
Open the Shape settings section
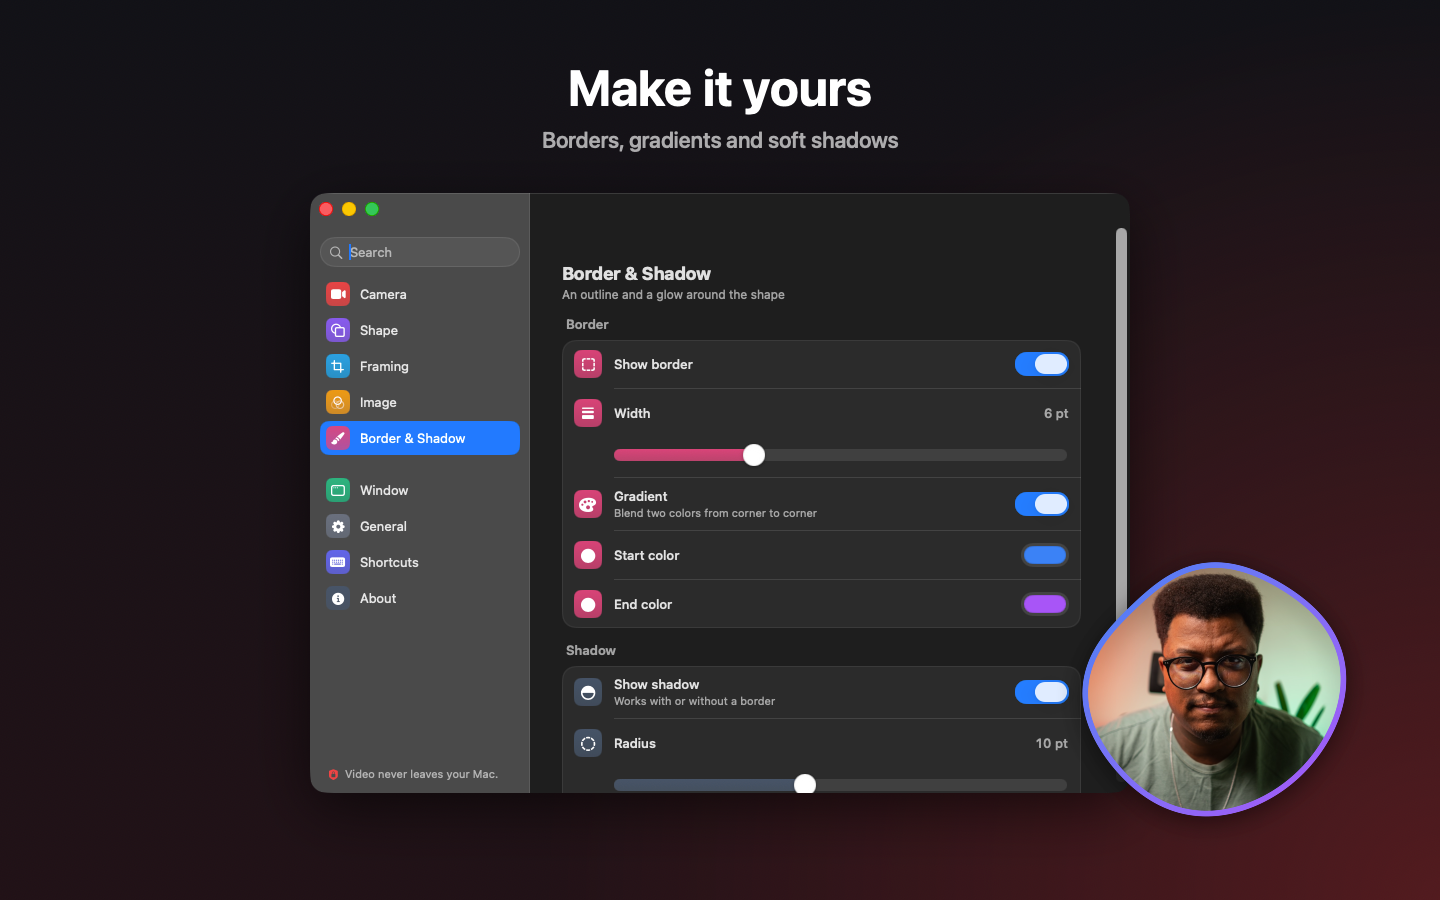[x=420, y=330]
